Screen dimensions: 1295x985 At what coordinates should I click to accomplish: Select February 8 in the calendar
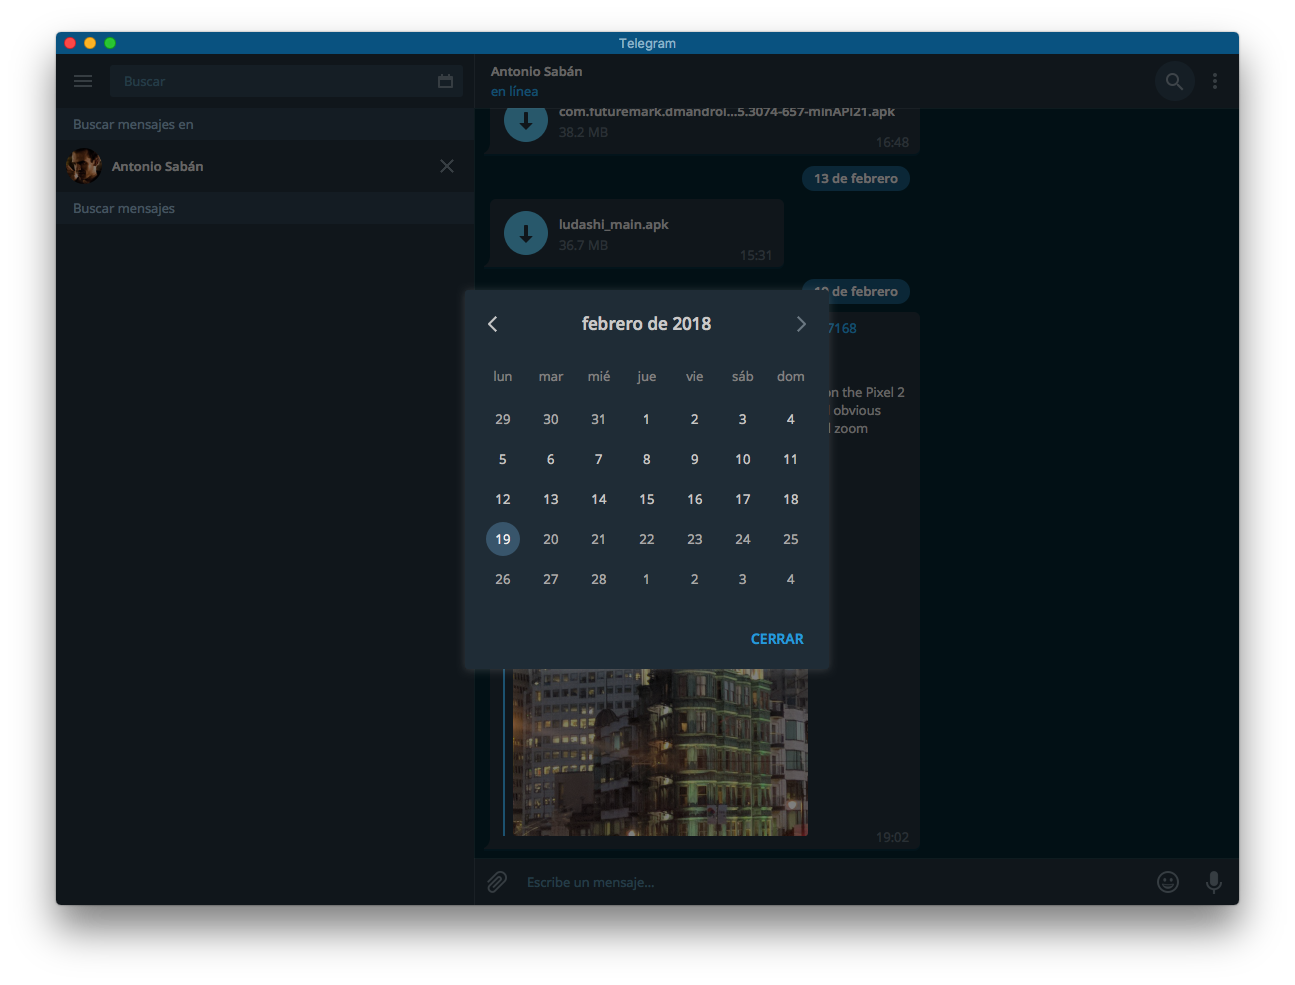pos(646,459)
